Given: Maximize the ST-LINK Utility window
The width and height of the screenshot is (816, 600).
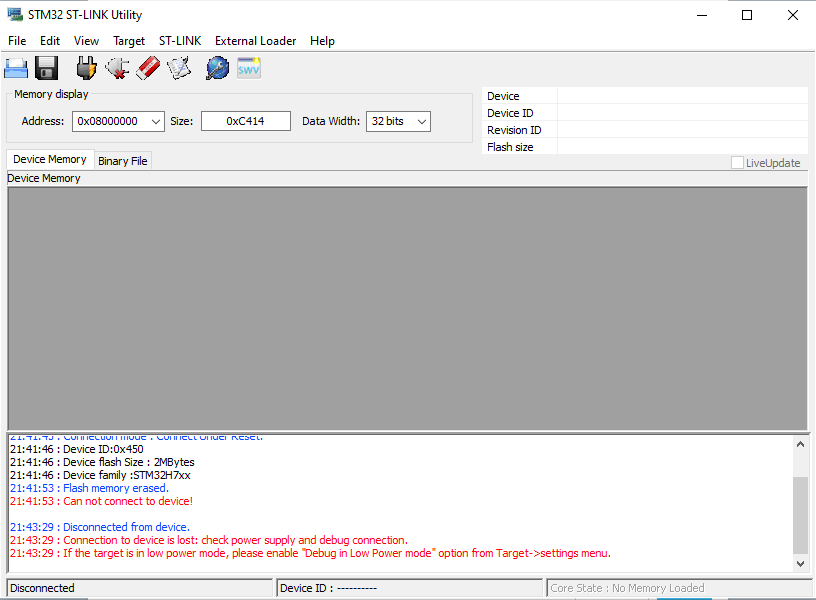Looking at the screenshot, I should pyautogui.click(x=747, y=15).
